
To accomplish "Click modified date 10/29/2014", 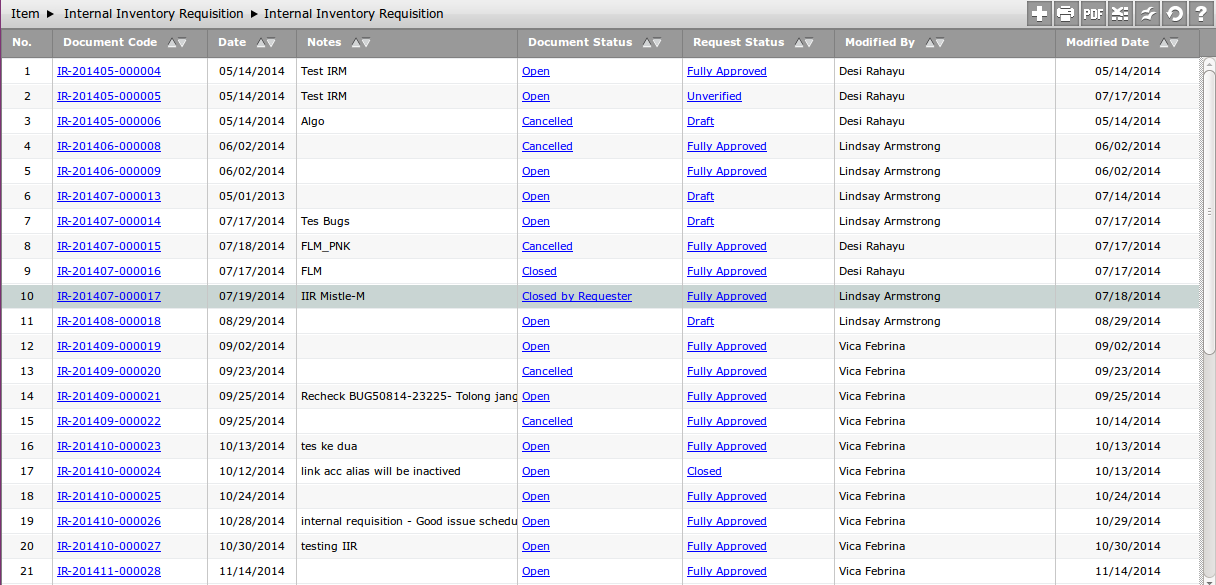I will click(x=1128, y=521).
